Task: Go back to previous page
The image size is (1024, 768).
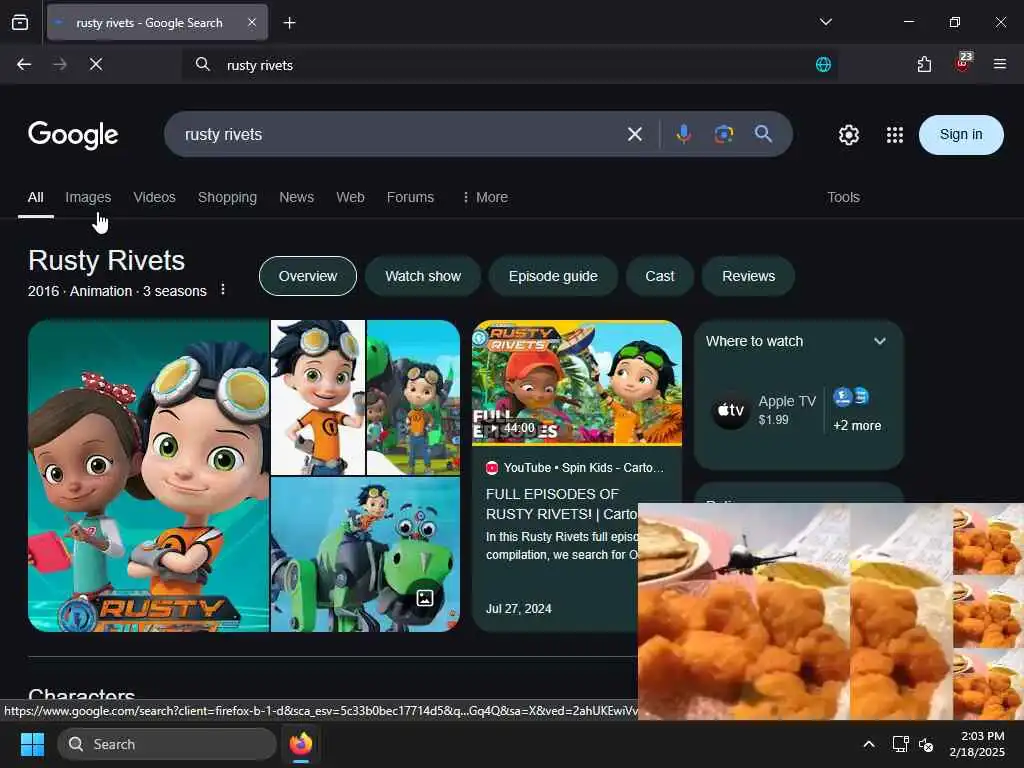Action: point(24,64)
